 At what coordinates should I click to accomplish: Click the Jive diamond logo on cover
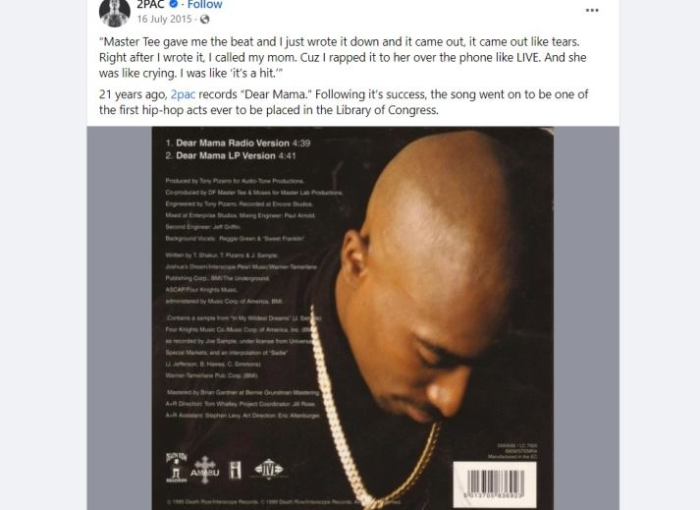pos(268,469)
